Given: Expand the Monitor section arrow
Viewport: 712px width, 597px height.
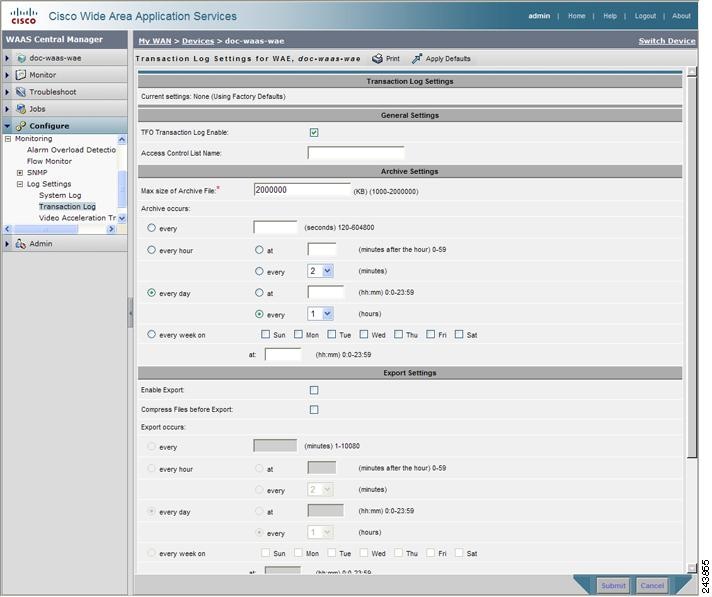Looking at the screenshot, I should [x=7, y=75].
